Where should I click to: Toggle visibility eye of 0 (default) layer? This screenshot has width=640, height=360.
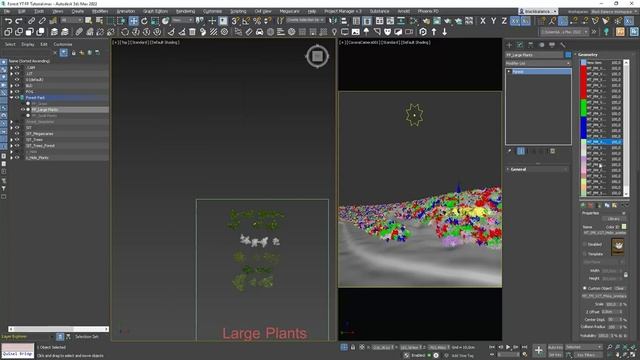17,80
